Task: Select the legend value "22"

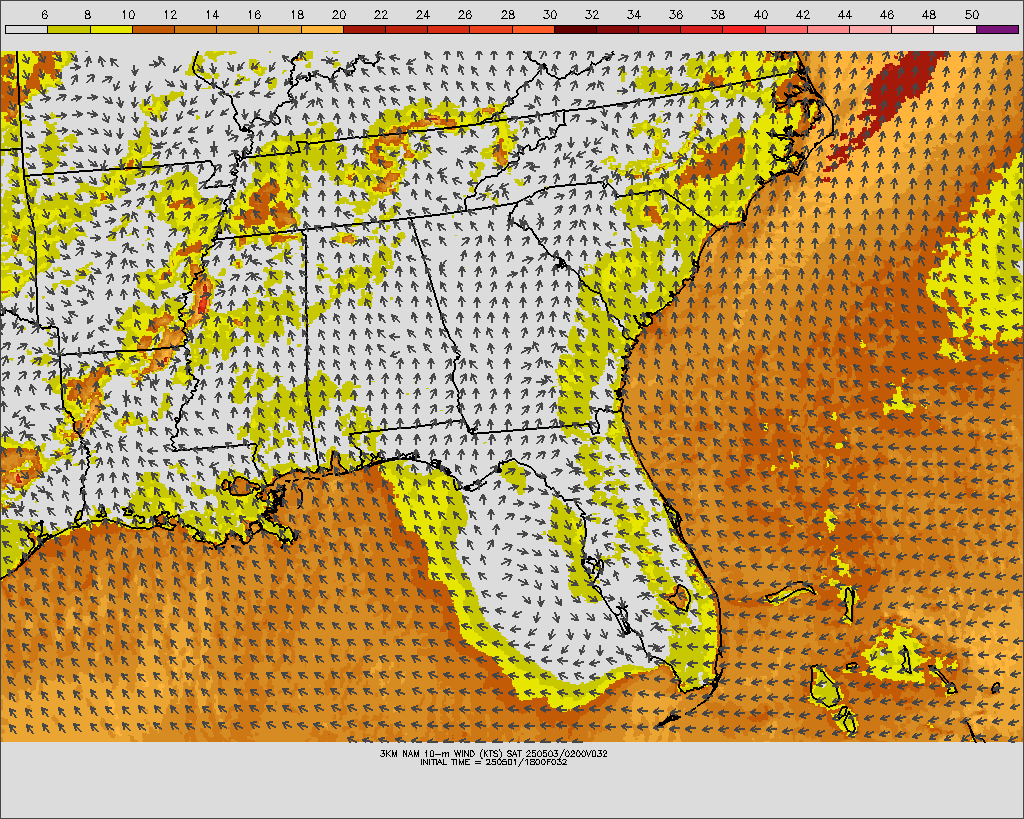Action: click(381, 15)
